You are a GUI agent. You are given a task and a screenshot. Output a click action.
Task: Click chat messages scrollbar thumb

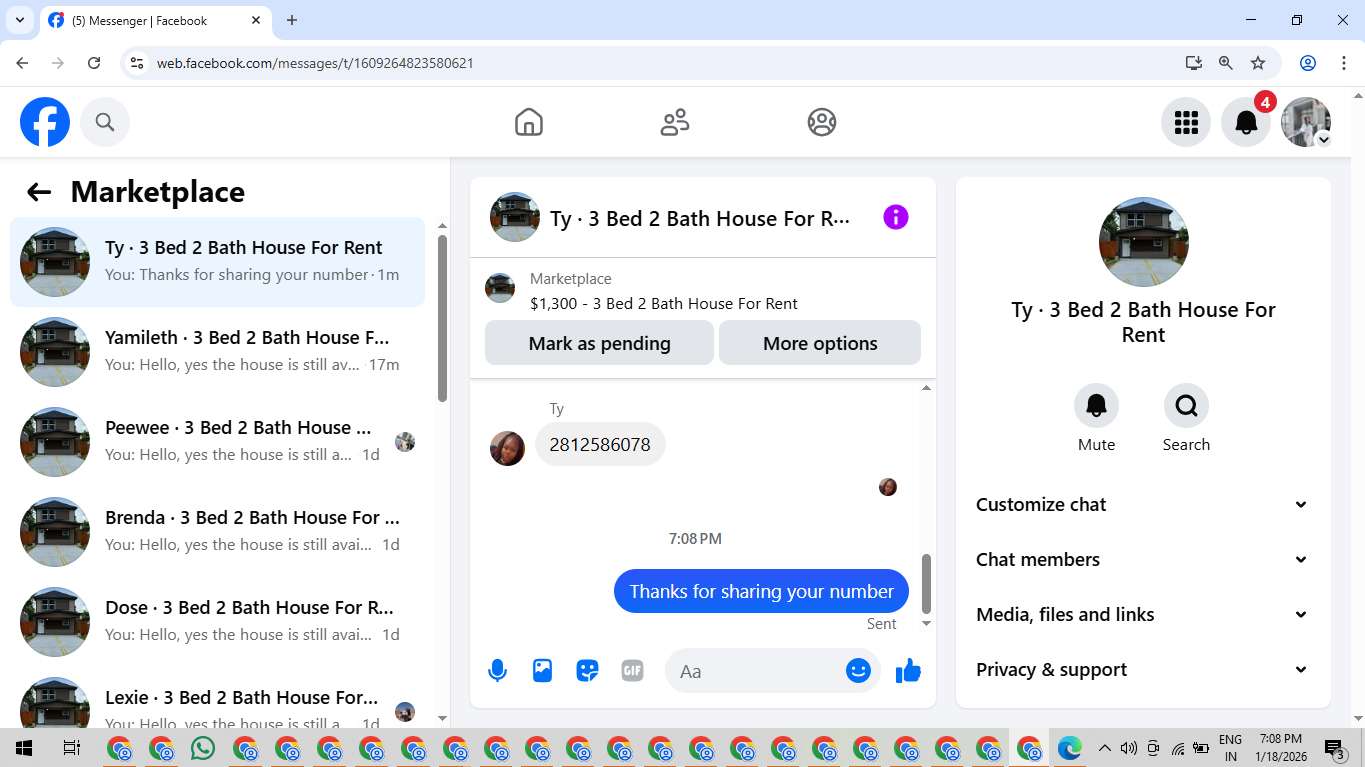pos(926,583)
